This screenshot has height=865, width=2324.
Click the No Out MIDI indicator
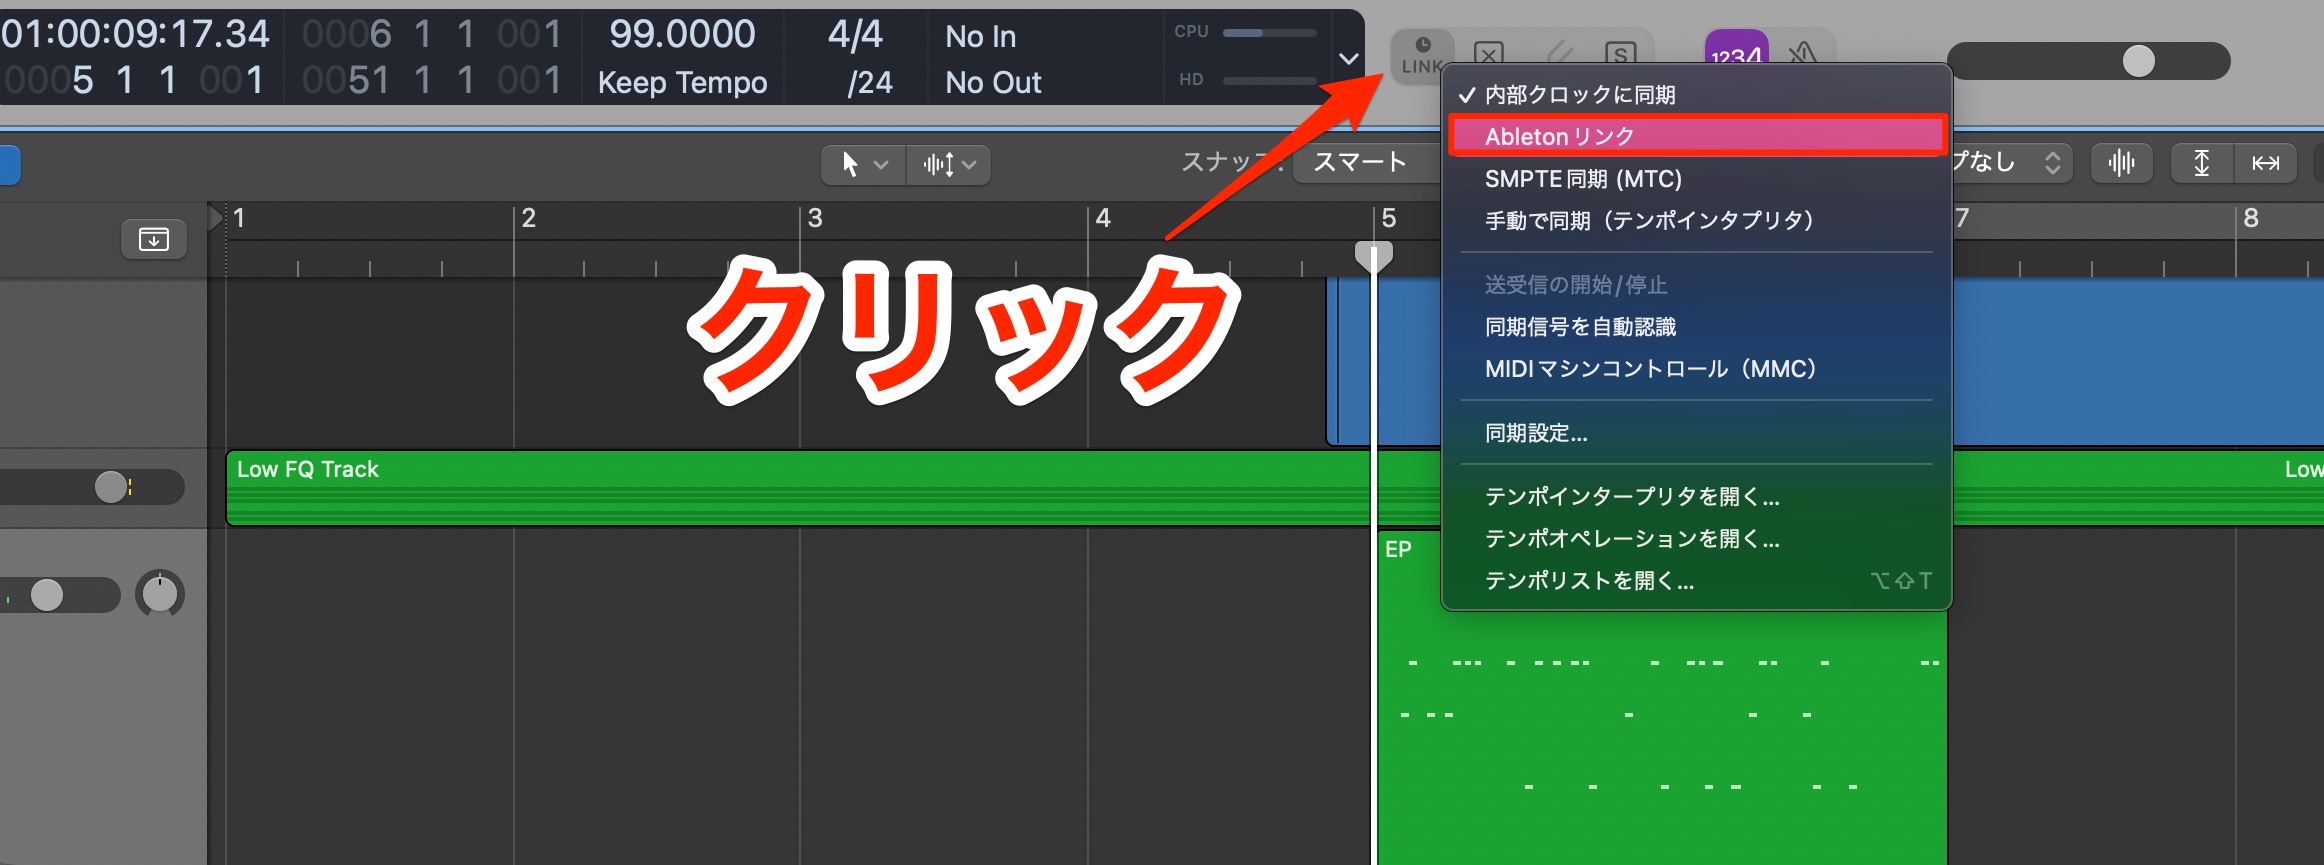click(x=993, y=82)
